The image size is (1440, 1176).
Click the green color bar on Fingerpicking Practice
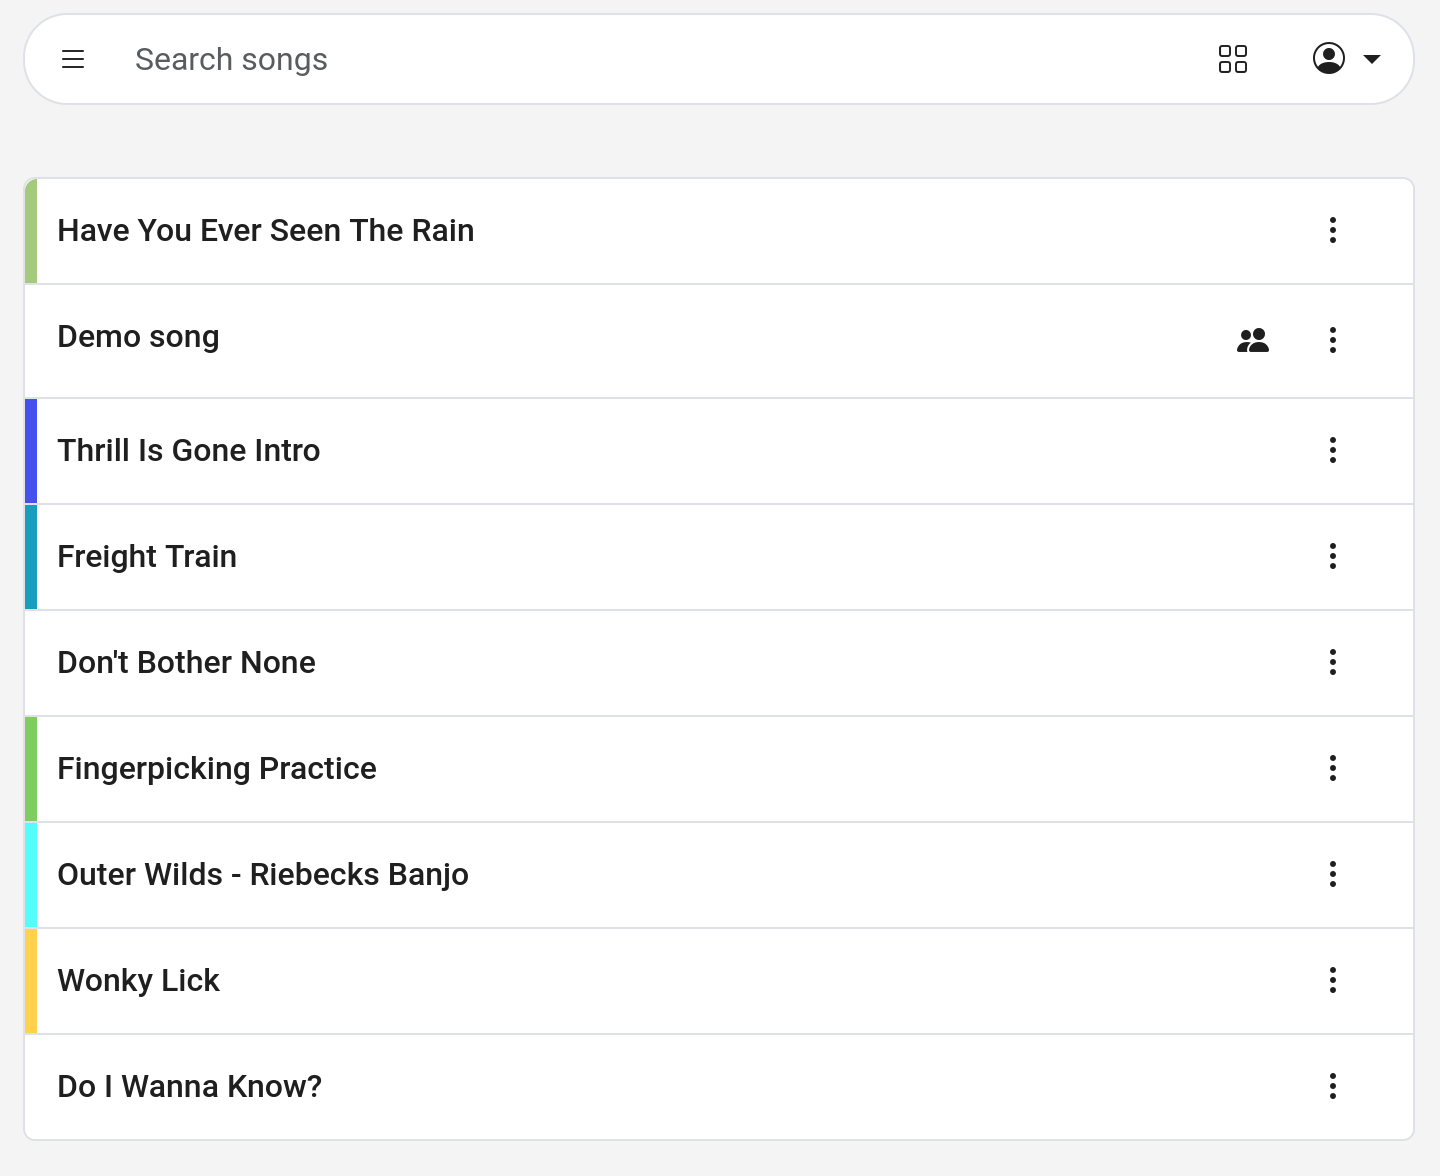coord(31,769)
